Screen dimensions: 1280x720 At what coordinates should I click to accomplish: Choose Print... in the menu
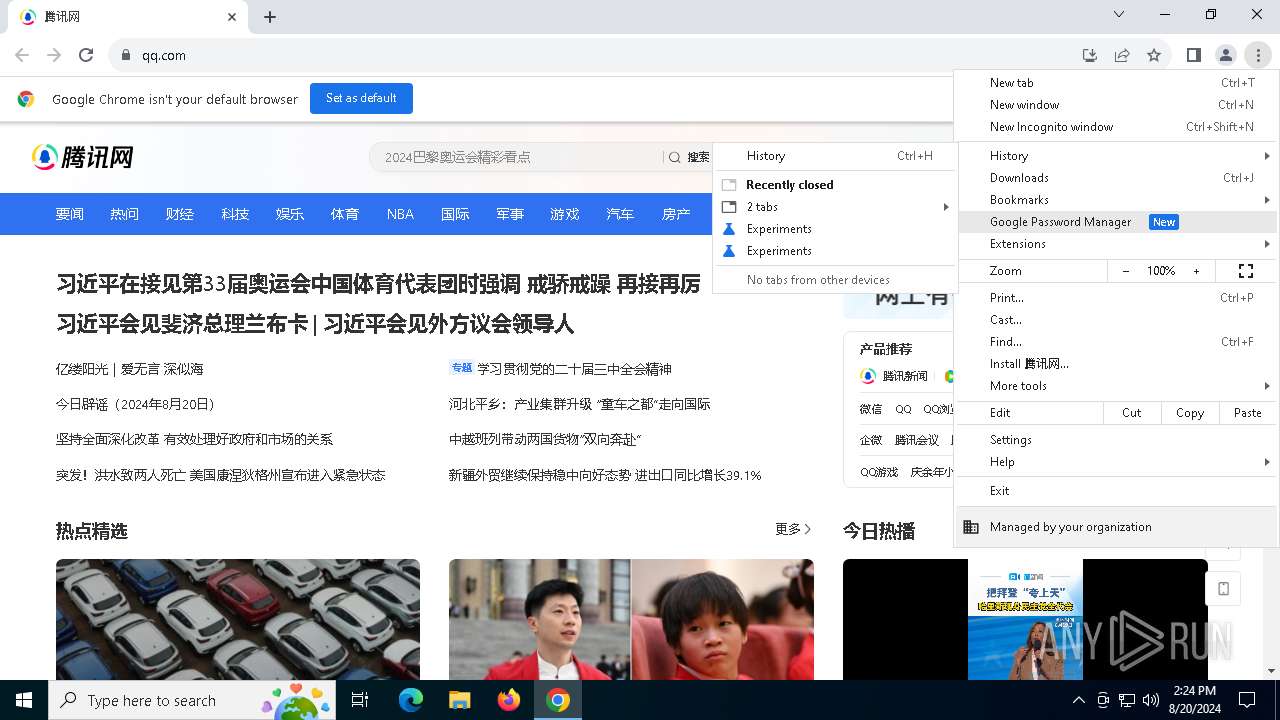pyautogui.click(x=1117, y=298)
